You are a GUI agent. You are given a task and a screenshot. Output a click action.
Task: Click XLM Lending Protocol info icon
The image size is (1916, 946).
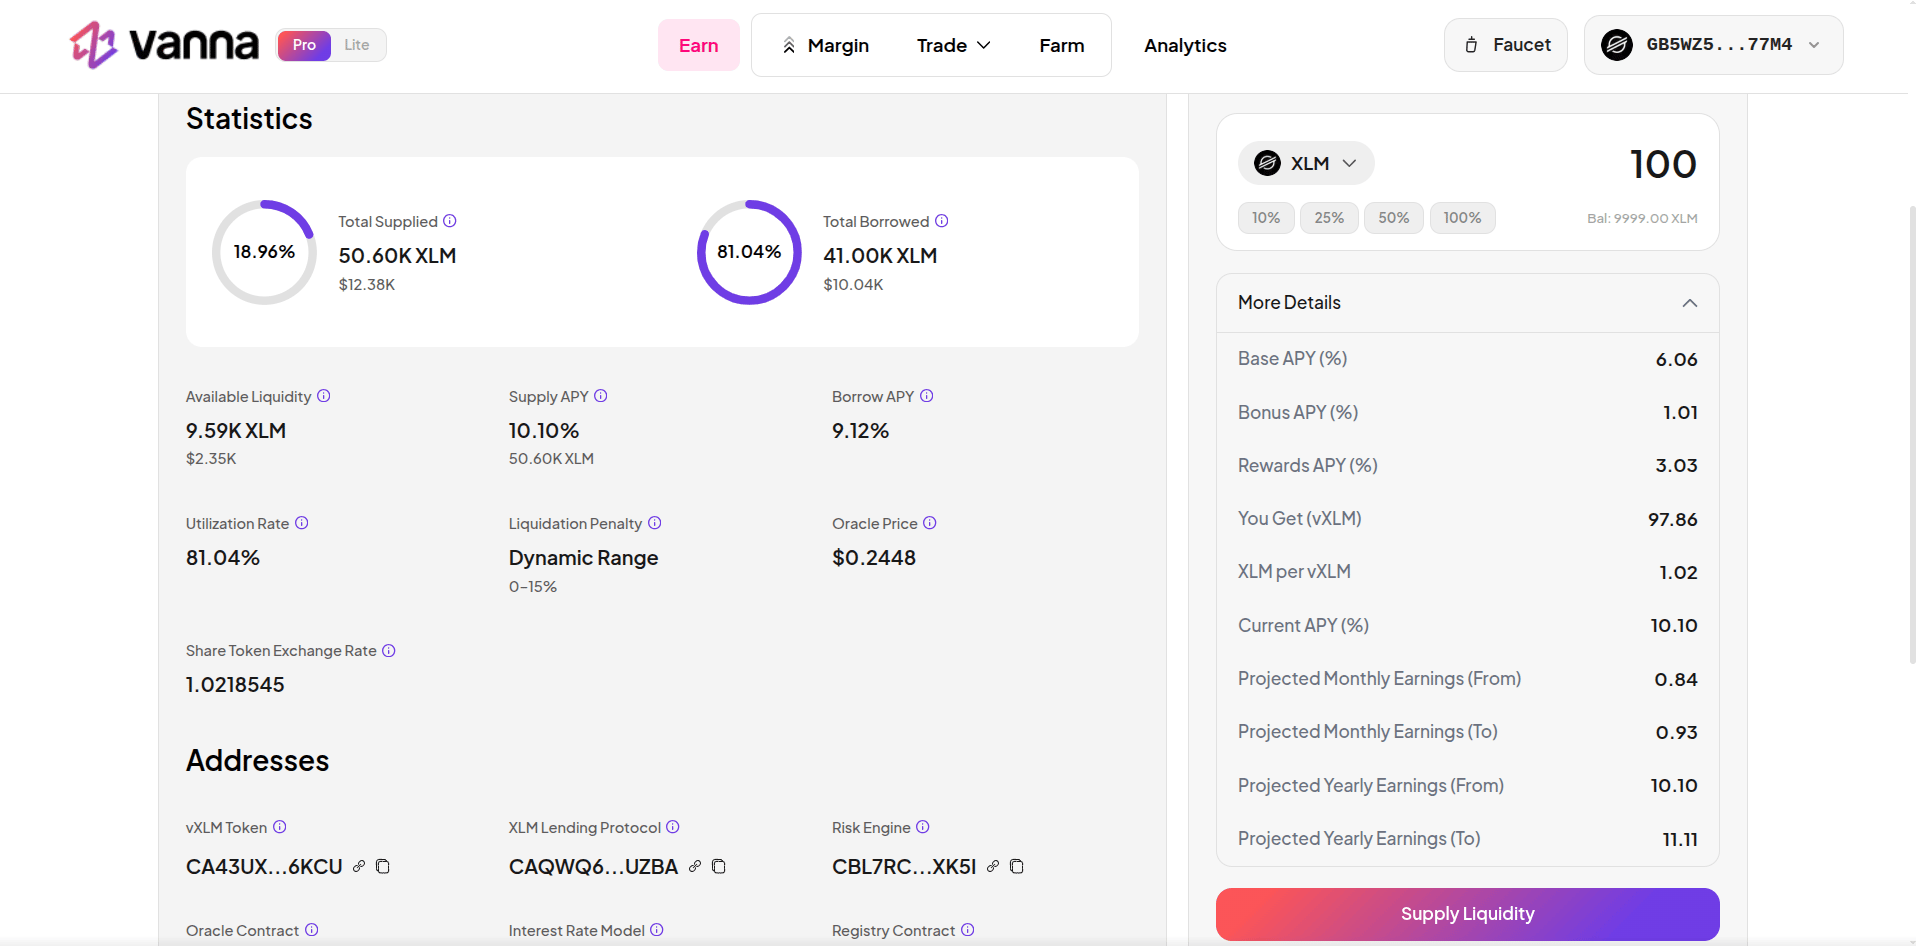(x=673, y=827)
